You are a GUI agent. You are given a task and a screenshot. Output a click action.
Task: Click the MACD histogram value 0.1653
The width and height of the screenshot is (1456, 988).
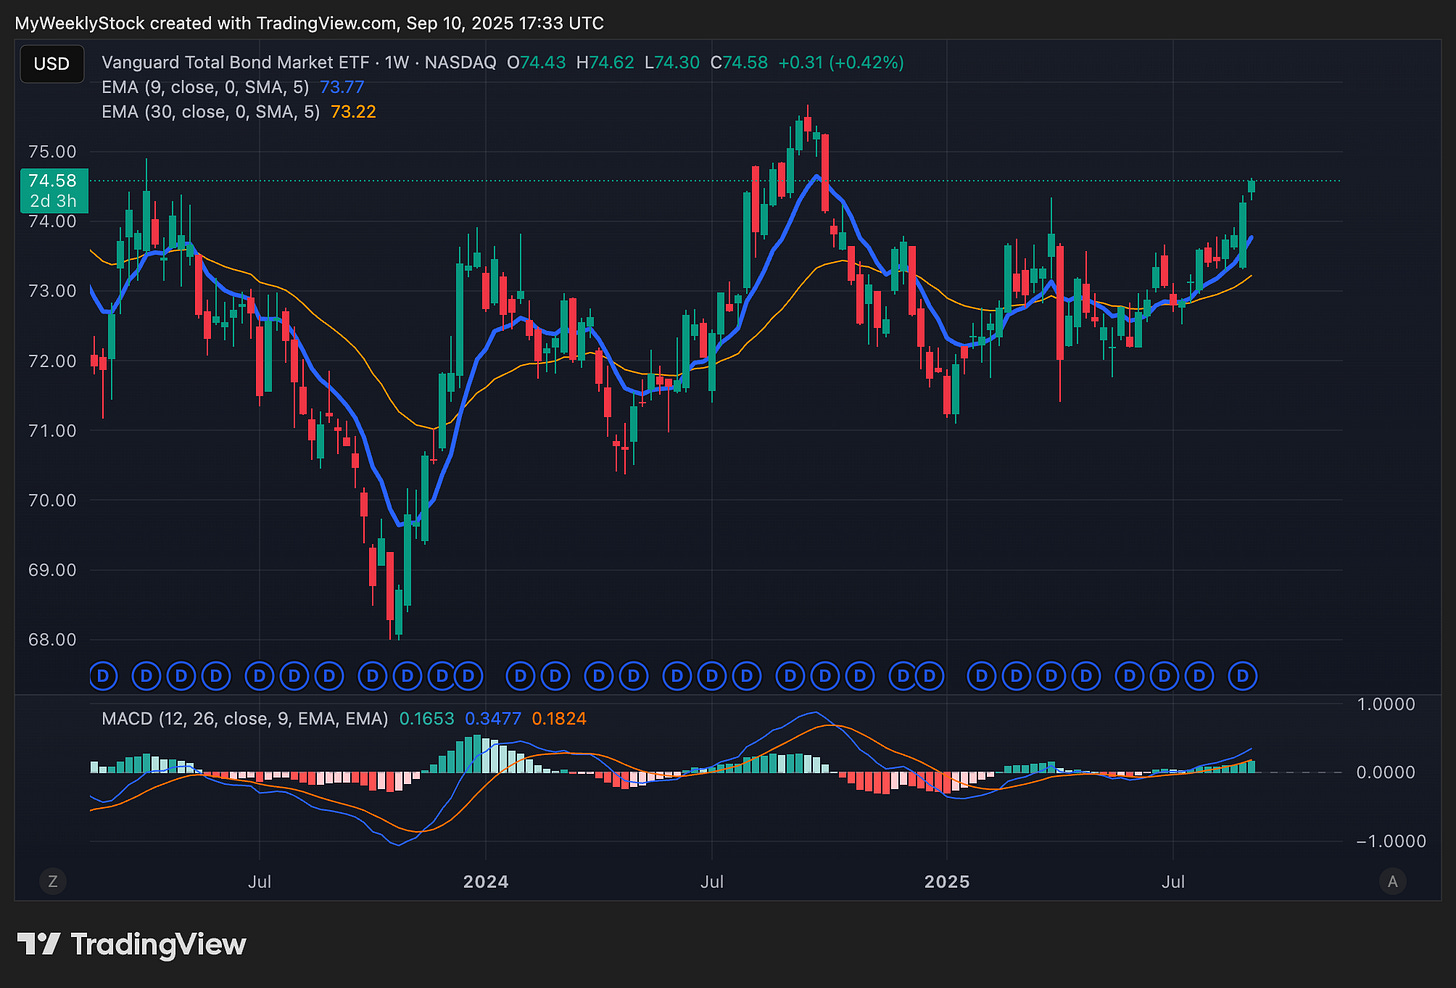tap(427, 718)
